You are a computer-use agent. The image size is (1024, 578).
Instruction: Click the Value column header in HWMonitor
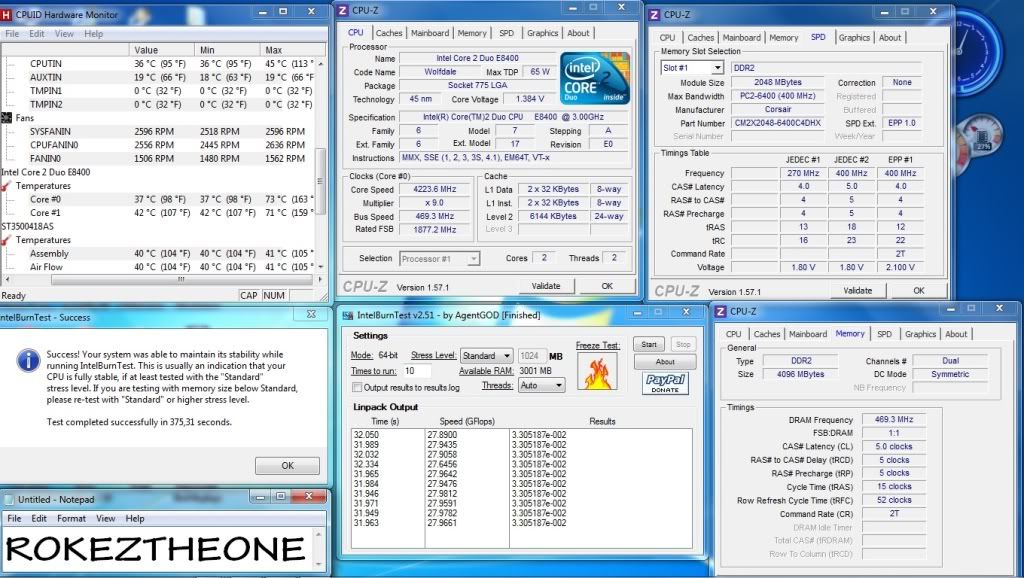(161, 50)
